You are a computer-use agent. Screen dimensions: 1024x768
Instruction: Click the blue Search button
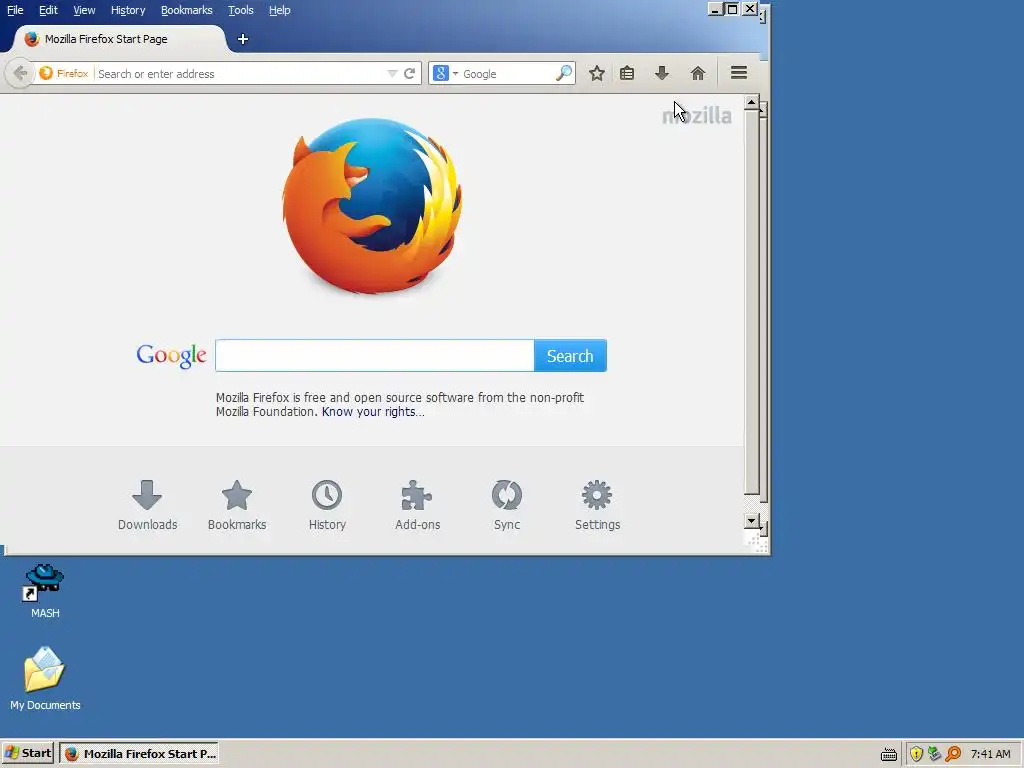pyautogui.click(x=570, y=356)
